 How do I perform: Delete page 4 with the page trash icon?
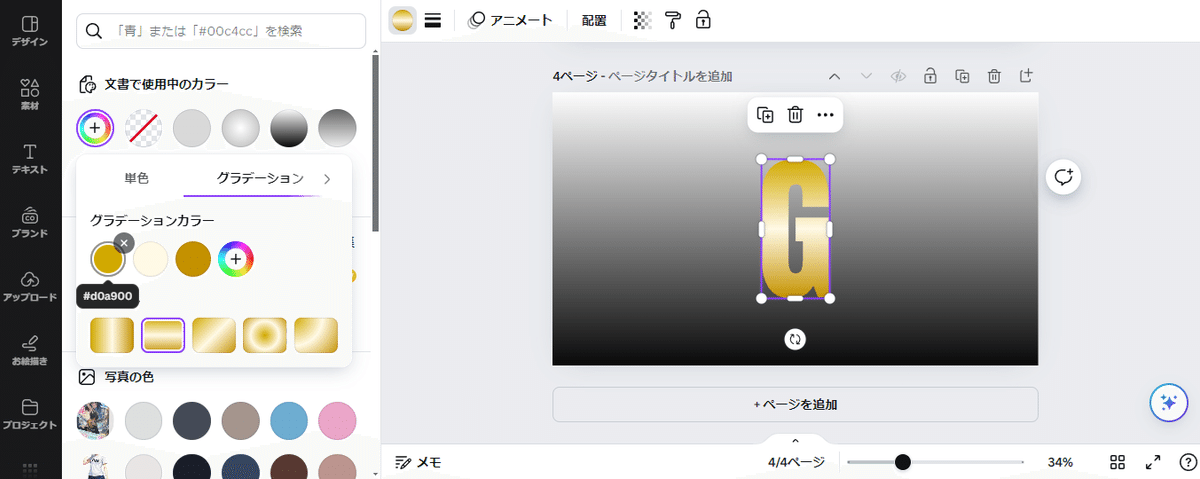tap(994, 76)
